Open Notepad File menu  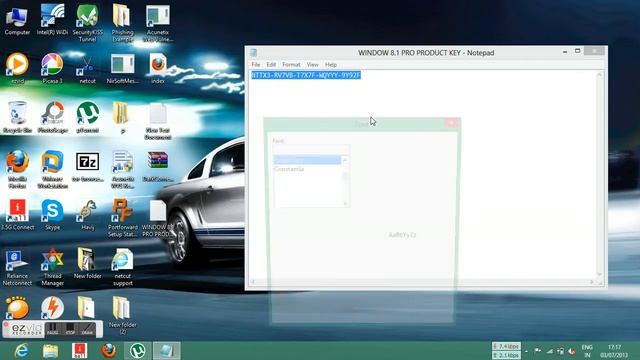[x=256, y=64]
